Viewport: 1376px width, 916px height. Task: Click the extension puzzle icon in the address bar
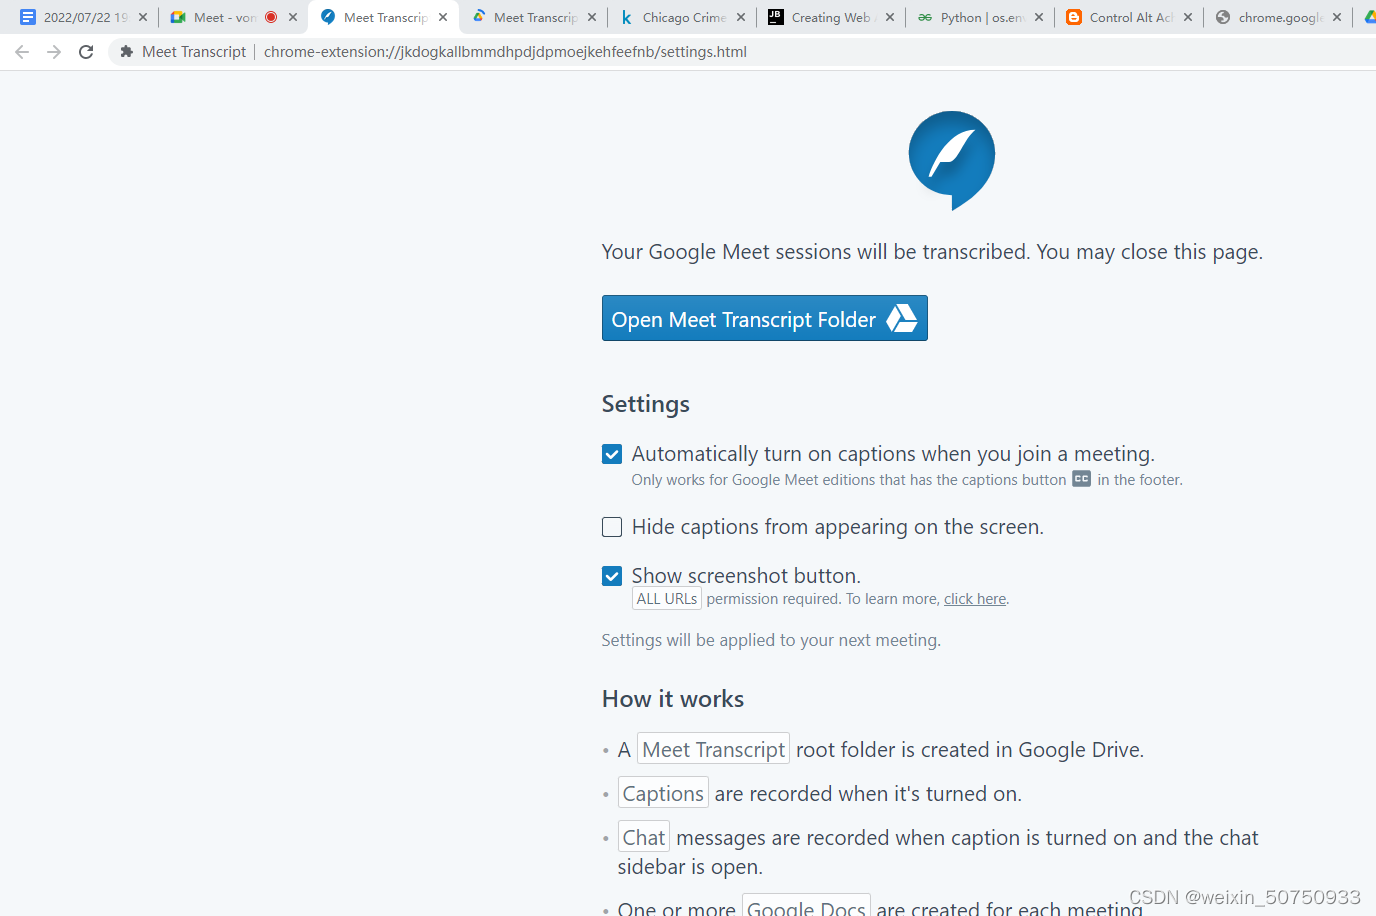(x=127, y=52)
